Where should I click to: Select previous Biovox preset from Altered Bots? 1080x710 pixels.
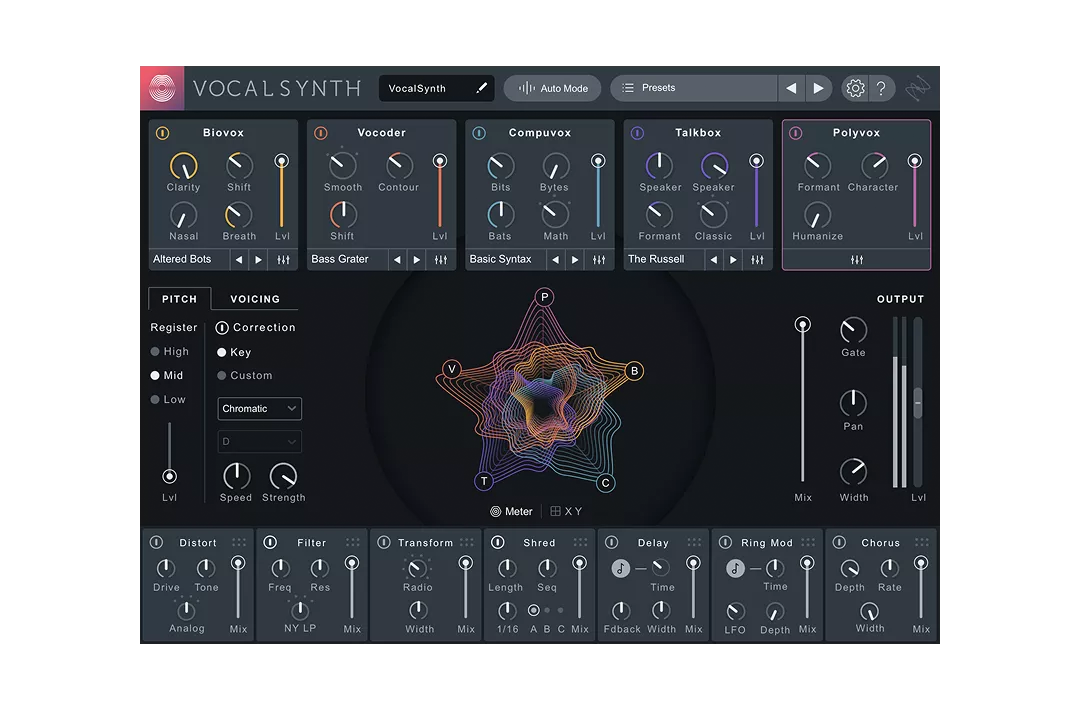point(239,260)
